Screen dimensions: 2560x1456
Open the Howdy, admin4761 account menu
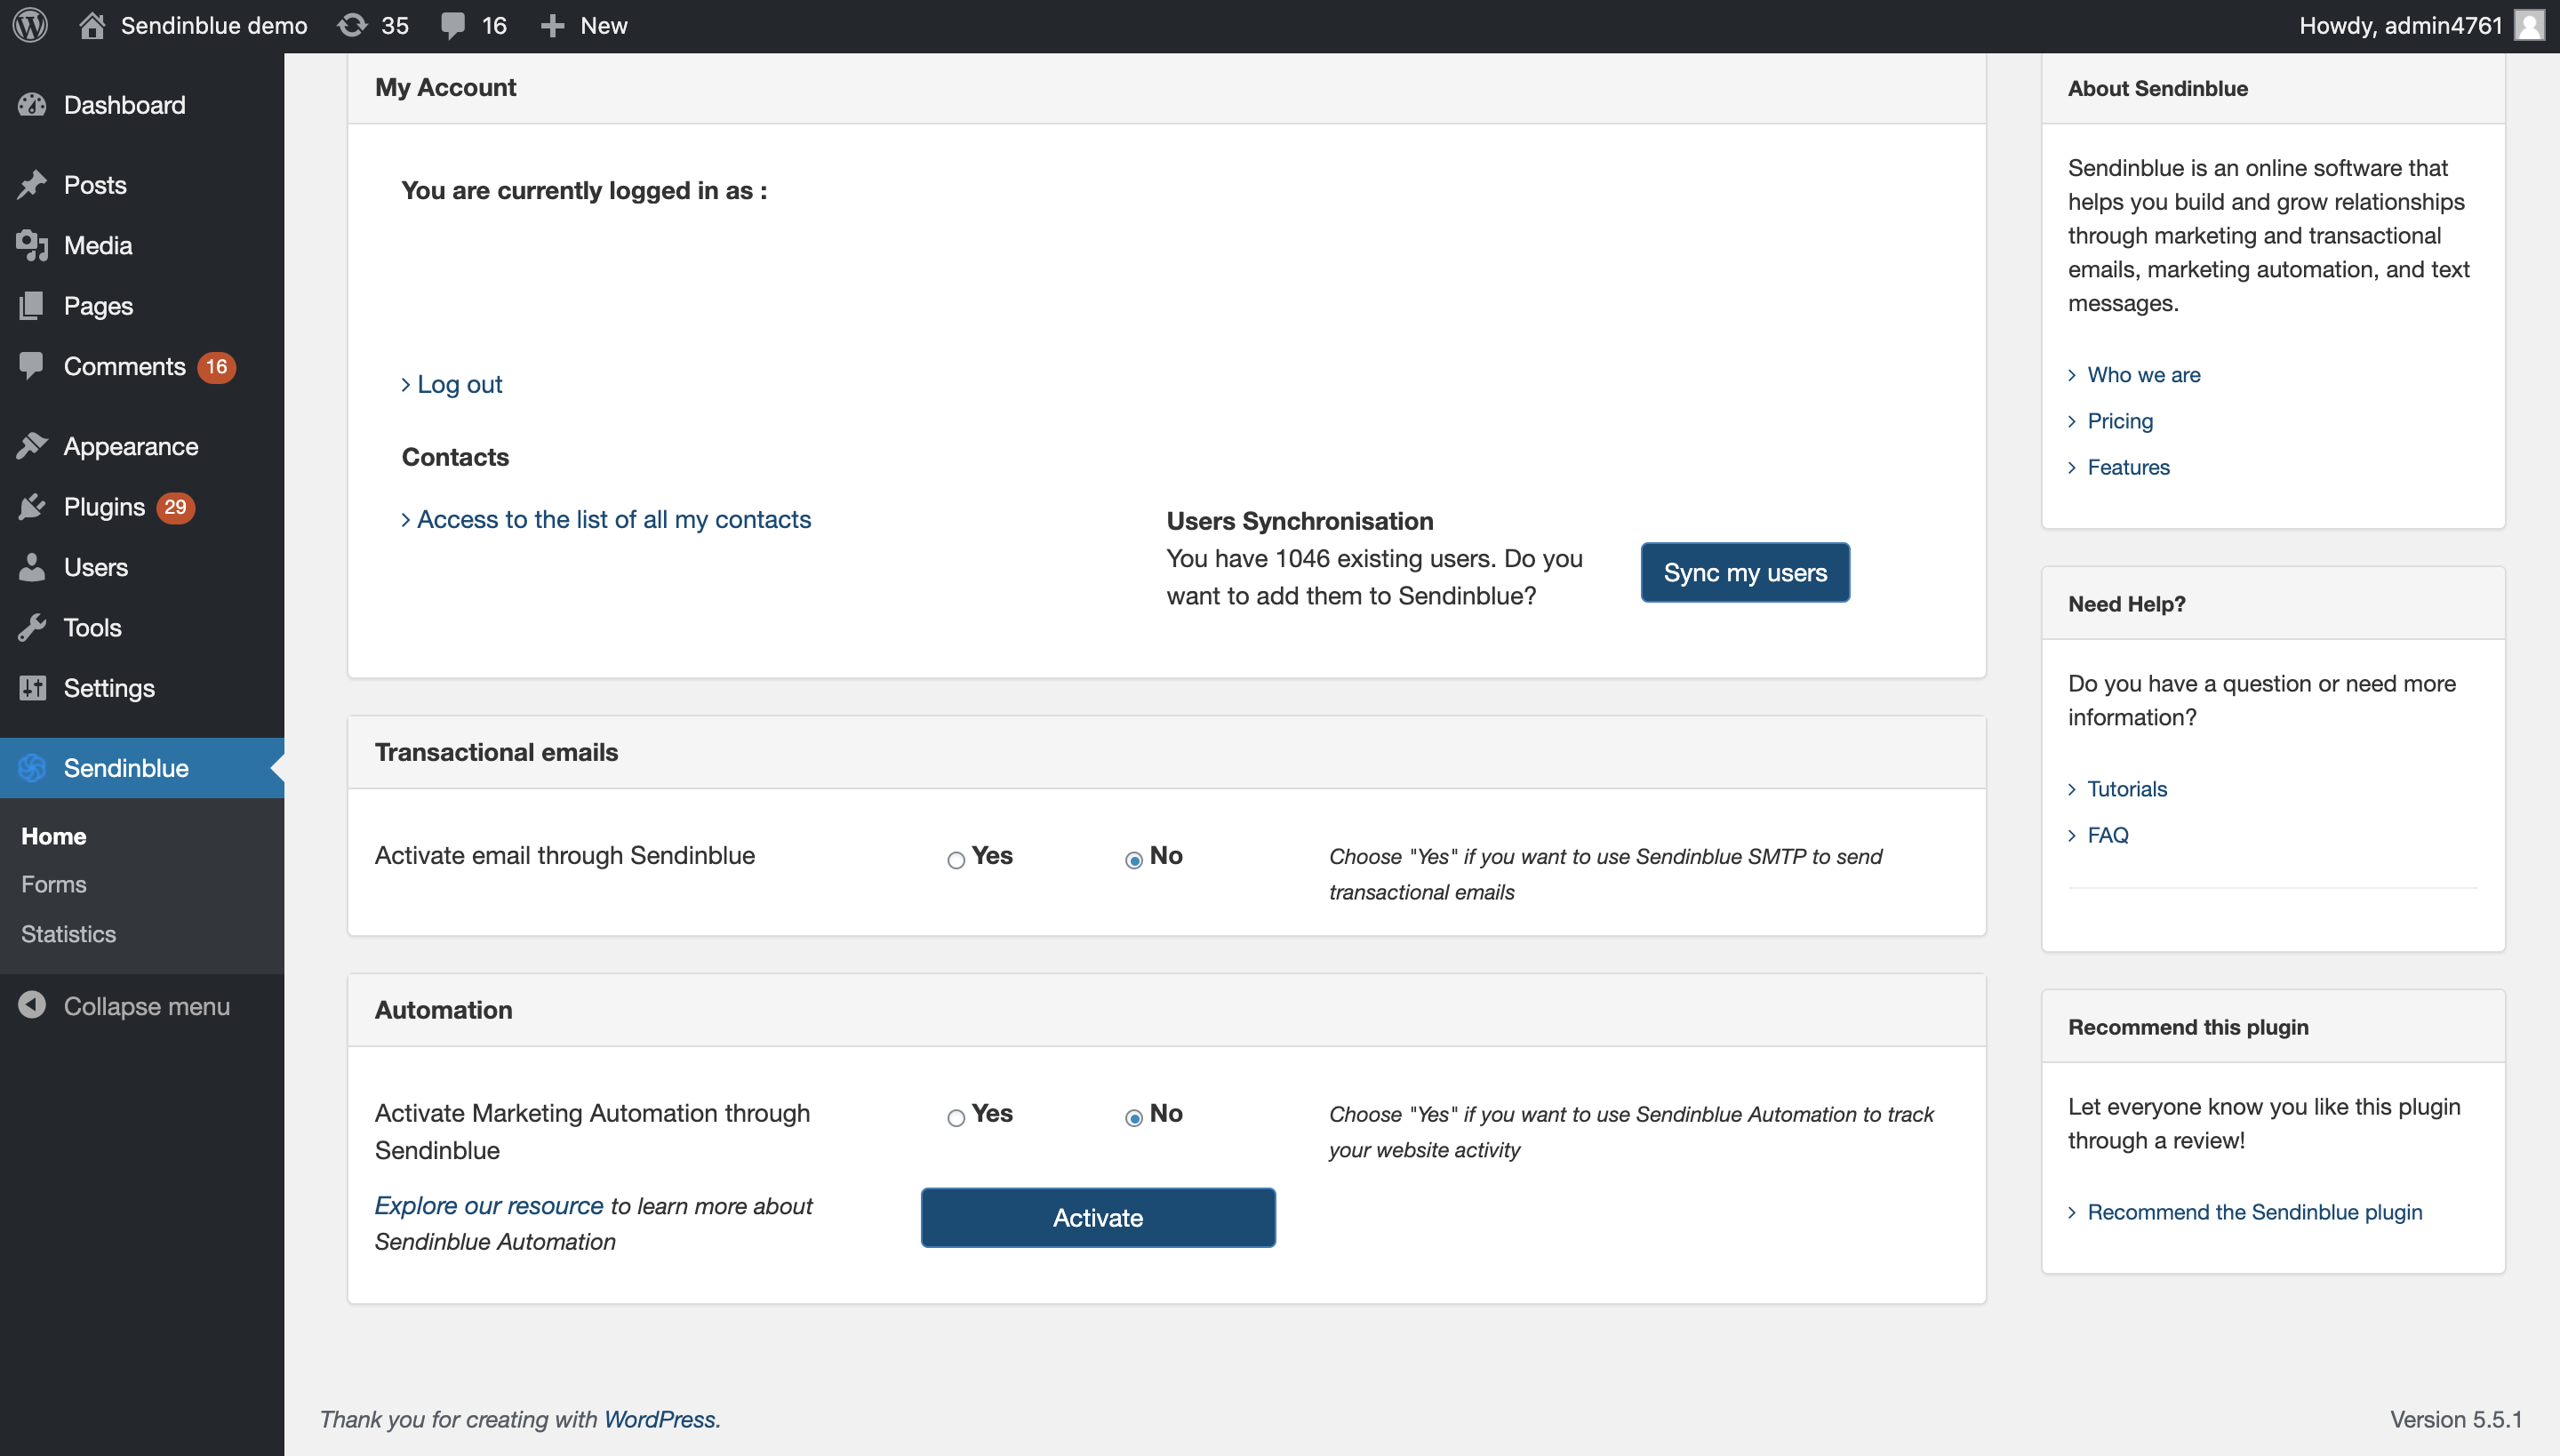point(2400,25)
